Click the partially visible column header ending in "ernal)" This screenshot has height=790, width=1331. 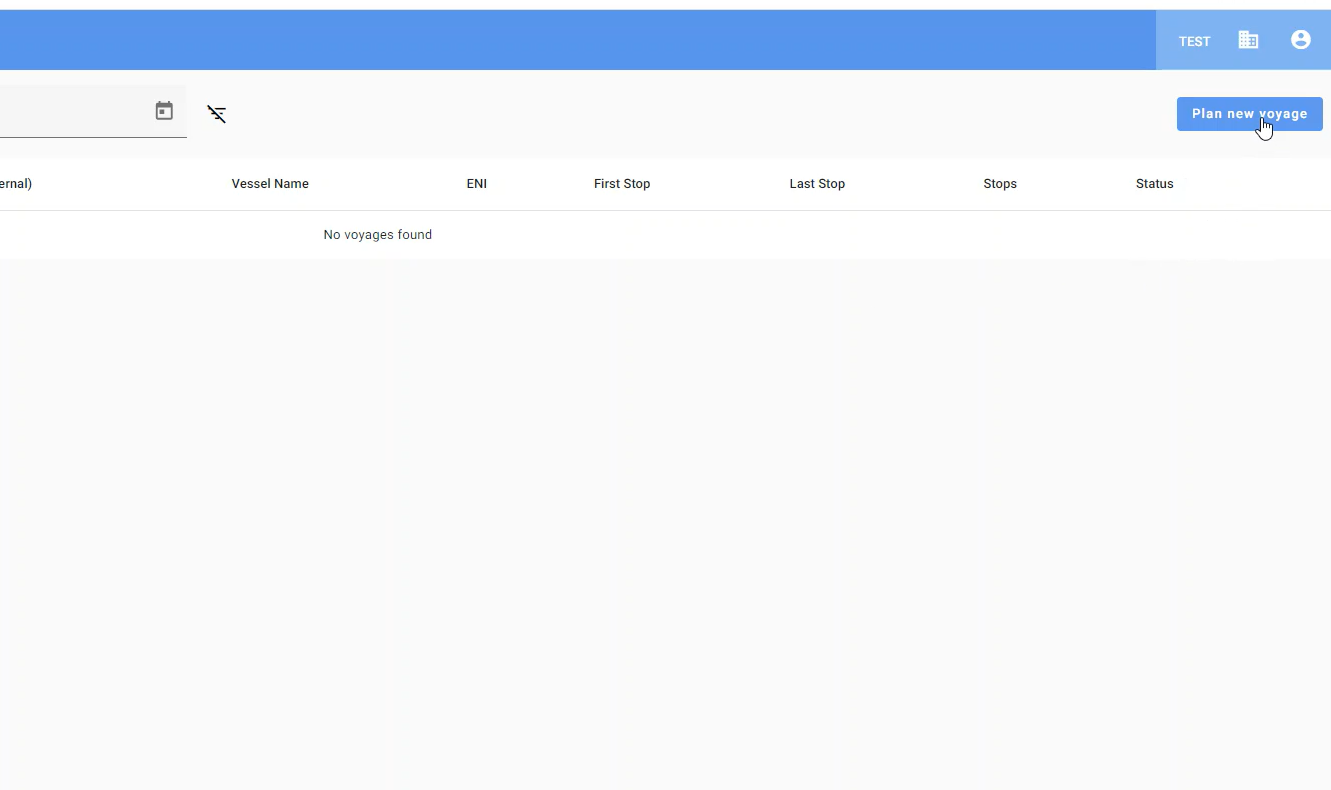16,184
